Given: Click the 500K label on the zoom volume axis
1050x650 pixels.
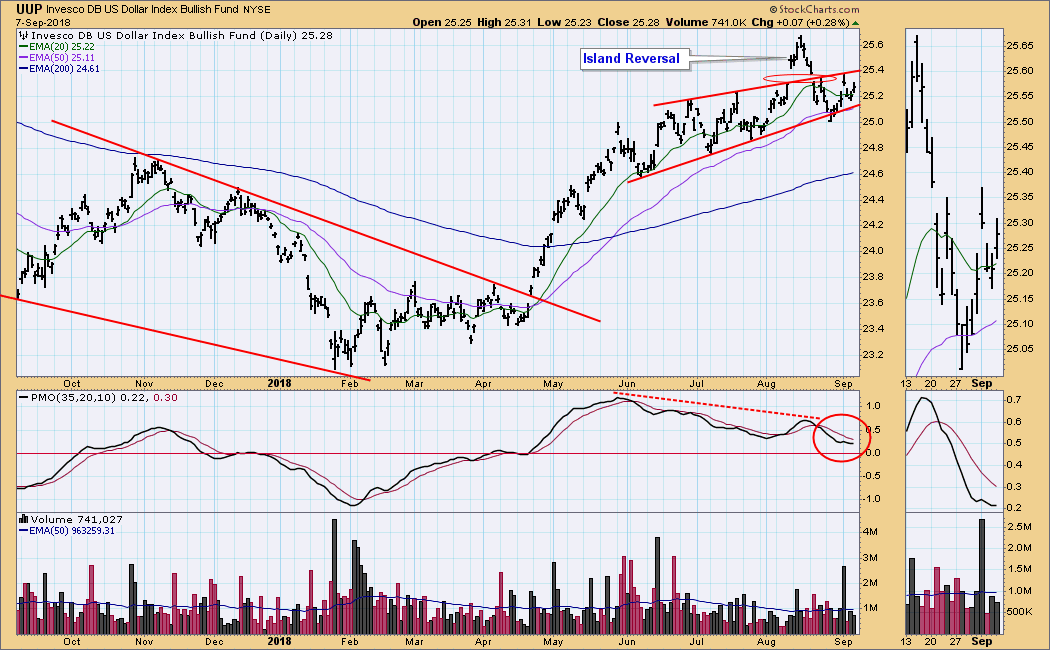Looking at the screenshot, I should coord(1019,613).
